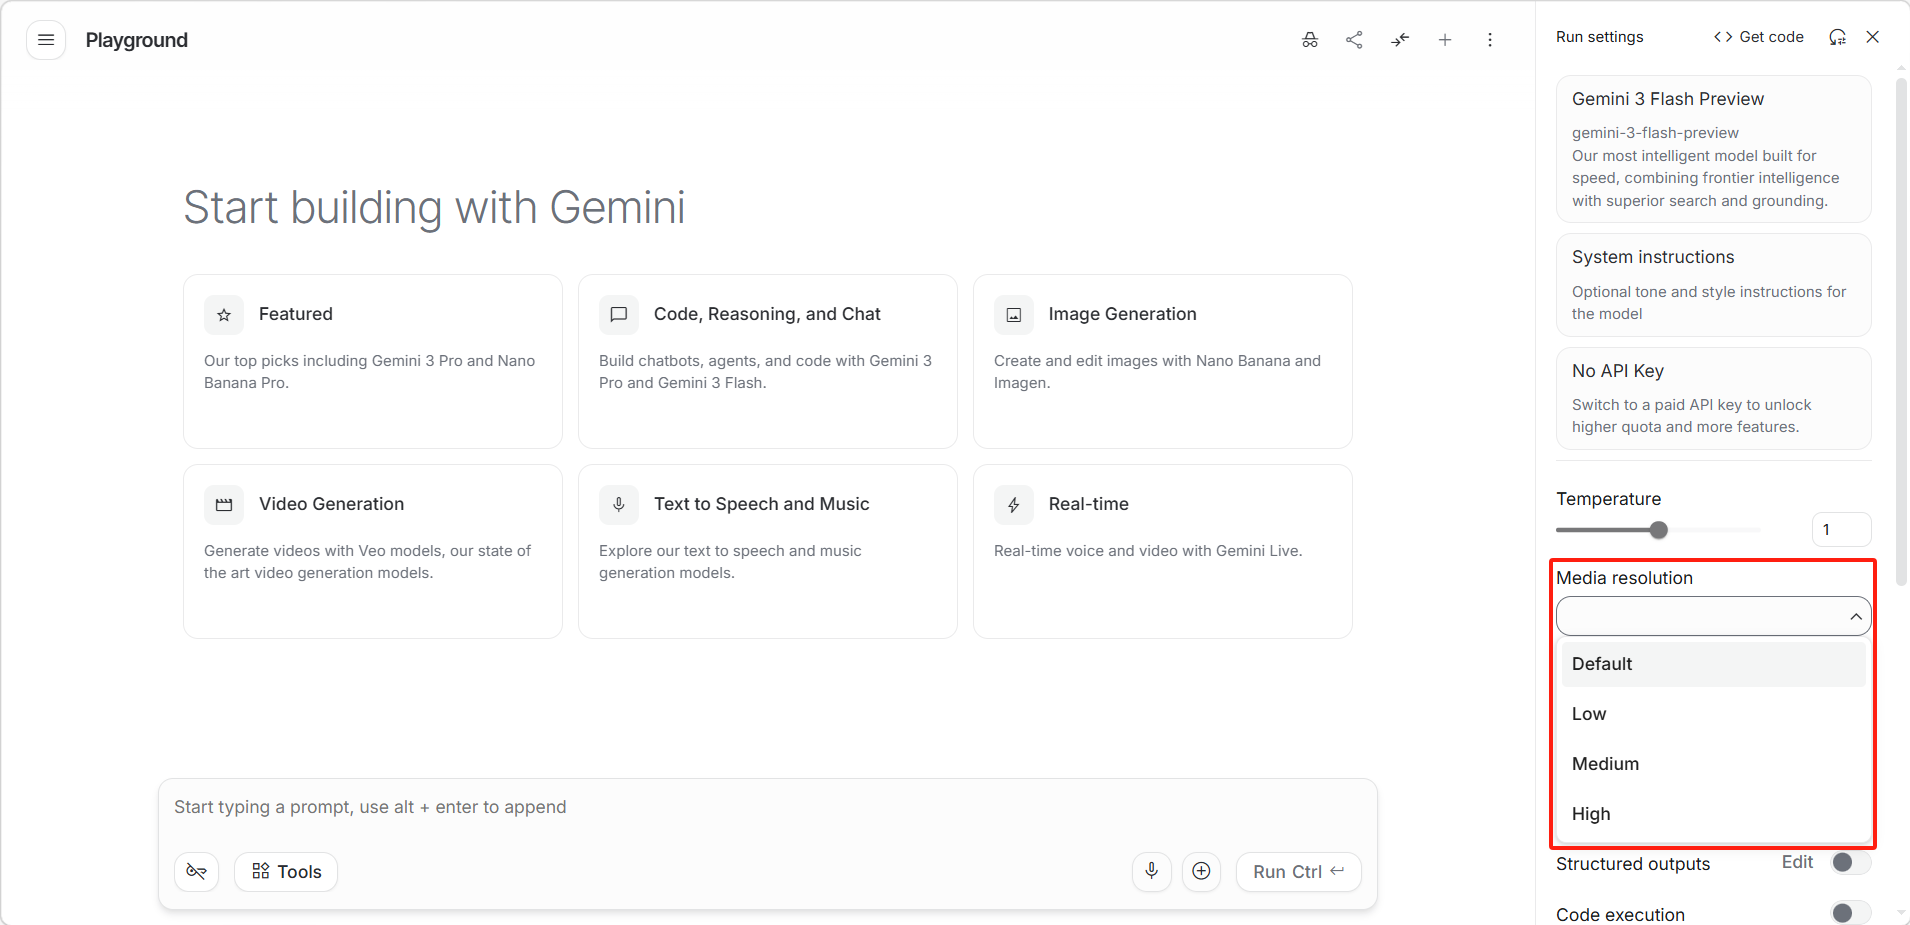Open the Gemini 3 Flash Preview model selector
The image size is (1910, 925).
click(x=1714, y=149)
